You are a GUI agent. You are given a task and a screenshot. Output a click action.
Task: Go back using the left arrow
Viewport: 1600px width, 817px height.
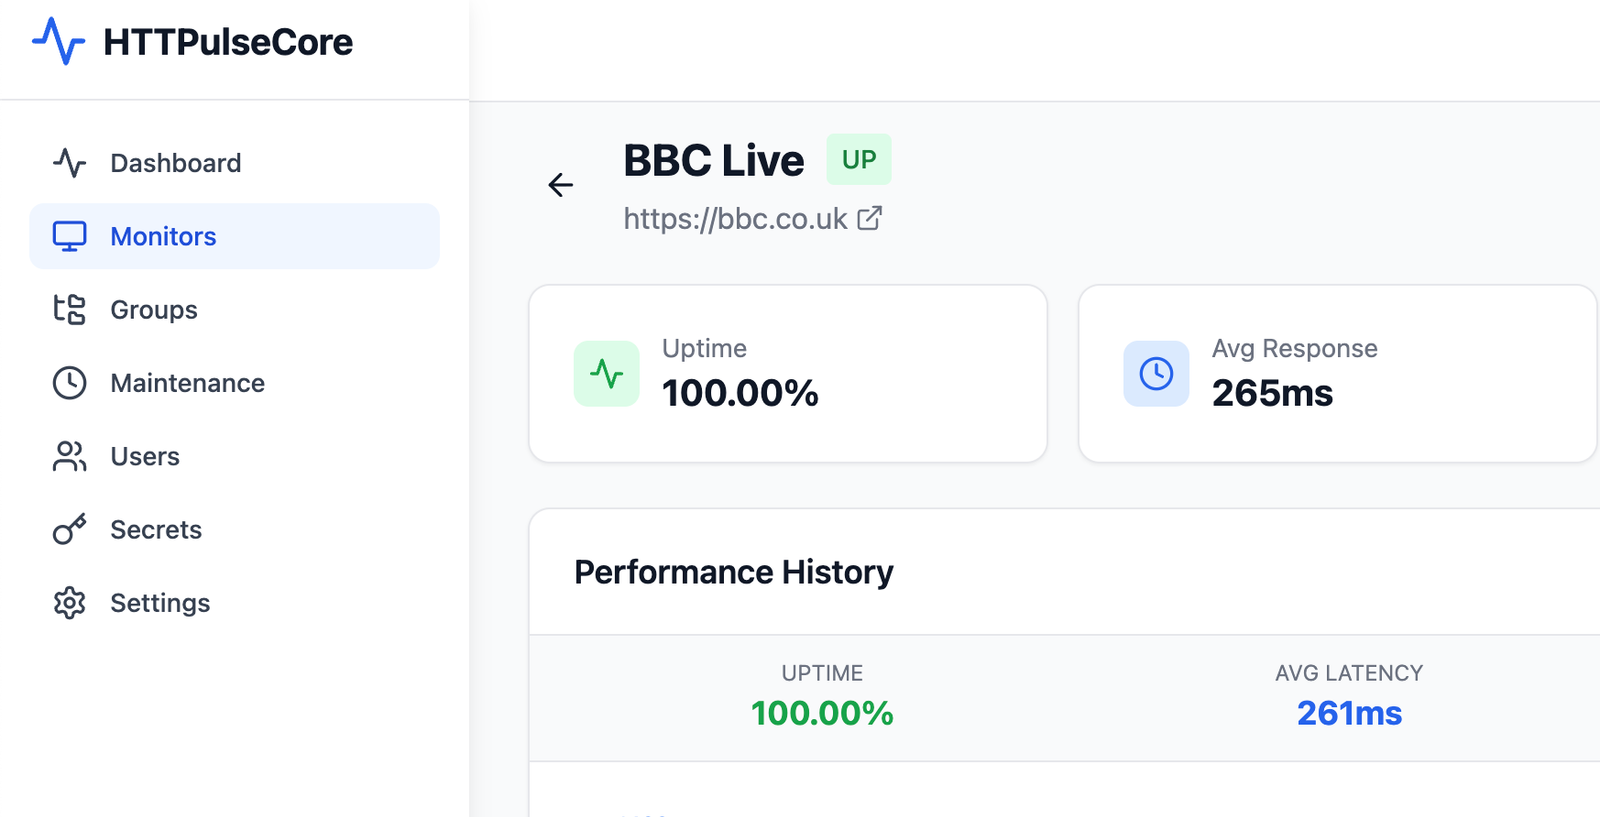click(561, 185)
